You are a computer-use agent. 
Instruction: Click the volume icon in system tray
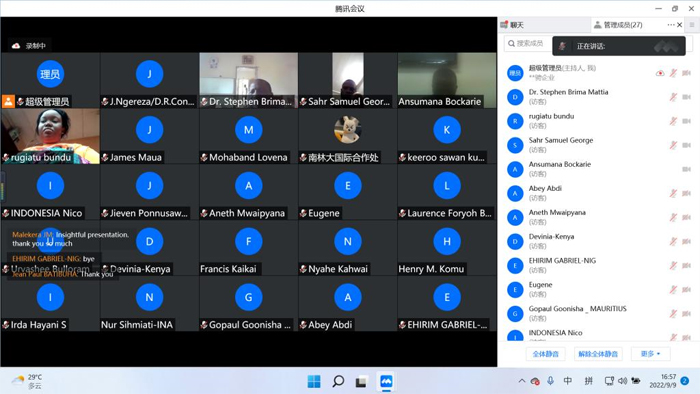(x=622, y=381)
